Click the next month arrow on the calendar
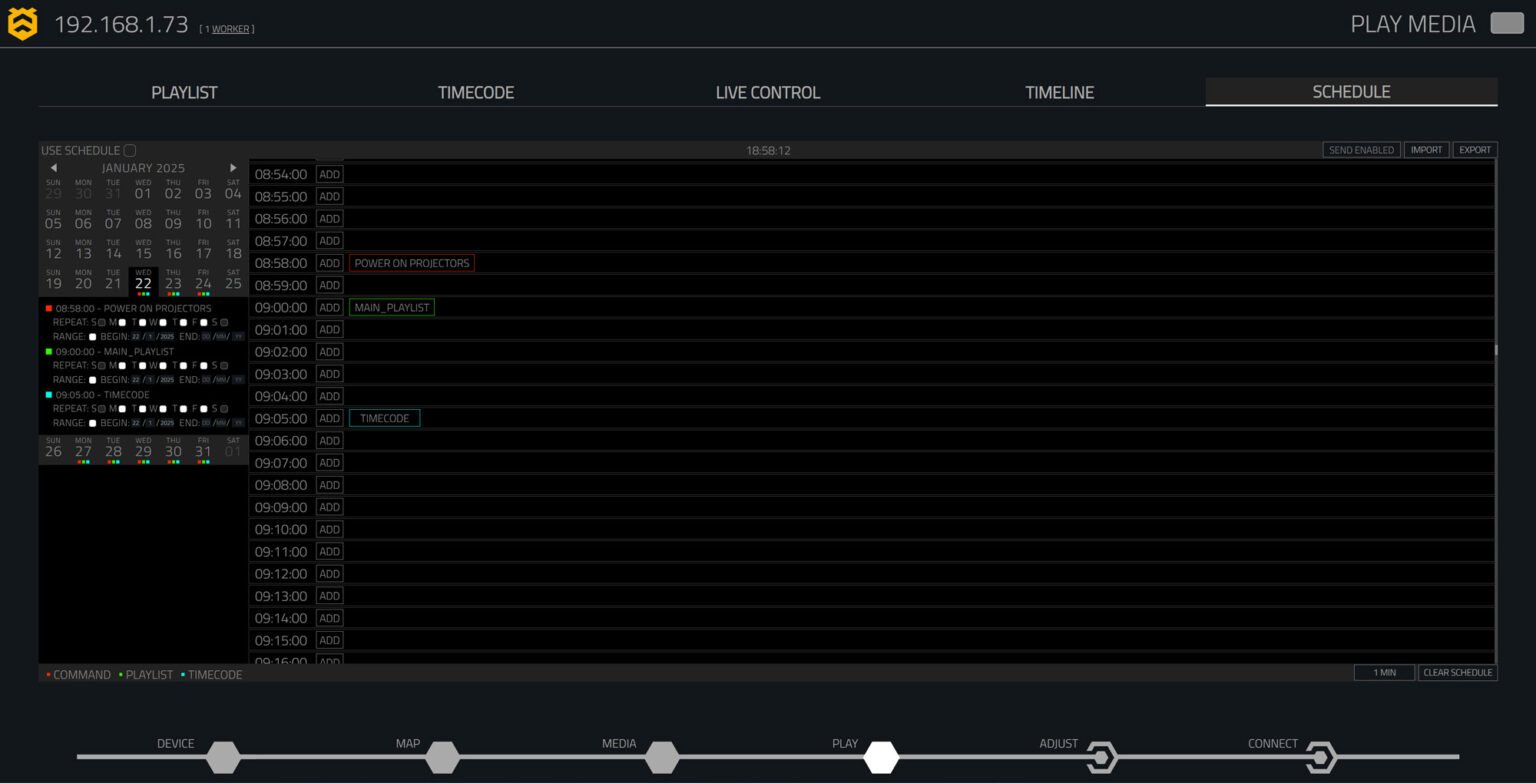The height and width of the screenshot is (783, 1536). pyautogui.click(x=233, y=166)
